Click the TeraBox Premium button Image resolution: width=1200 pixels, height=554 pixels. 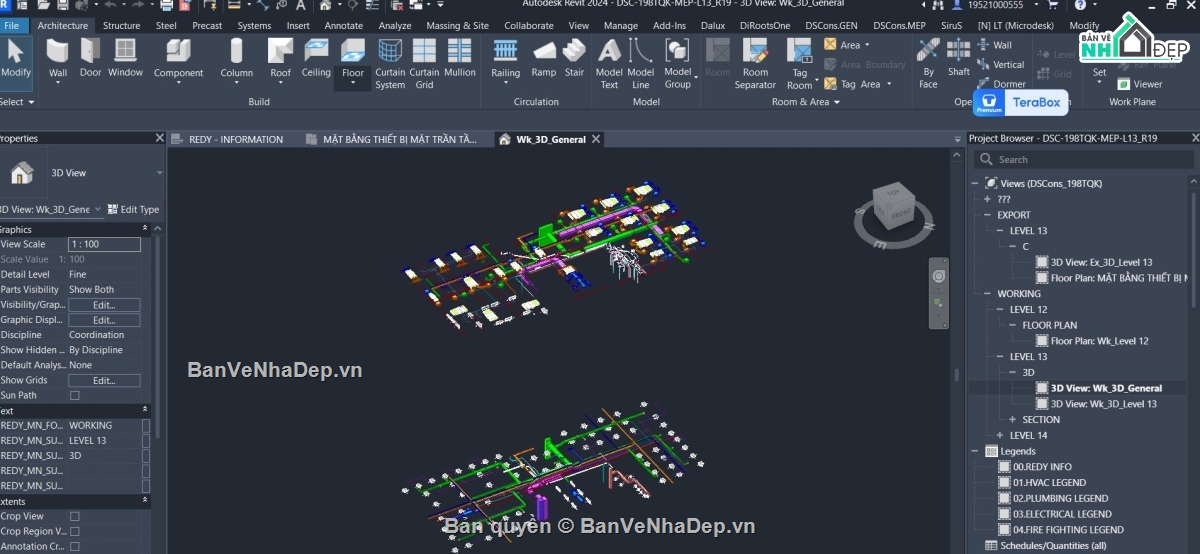point(1021,102)
